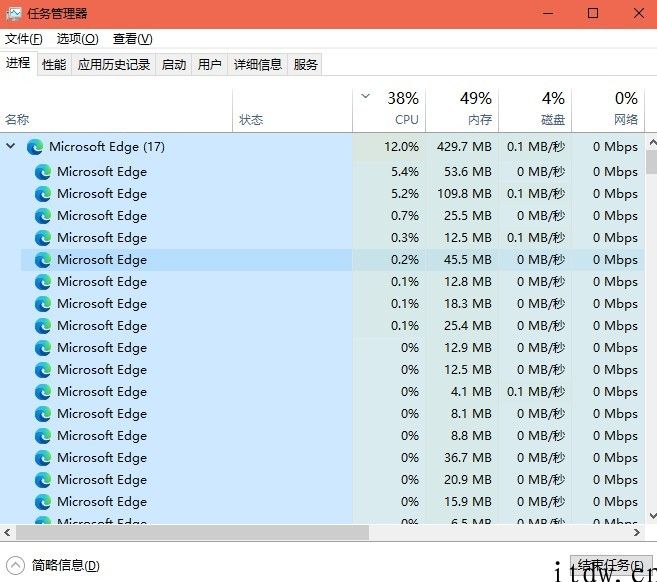The width and height of the screenshot is (657, 582).
Task: Select Edge icon in the 15.9 MB row
Action: (43, 502)
